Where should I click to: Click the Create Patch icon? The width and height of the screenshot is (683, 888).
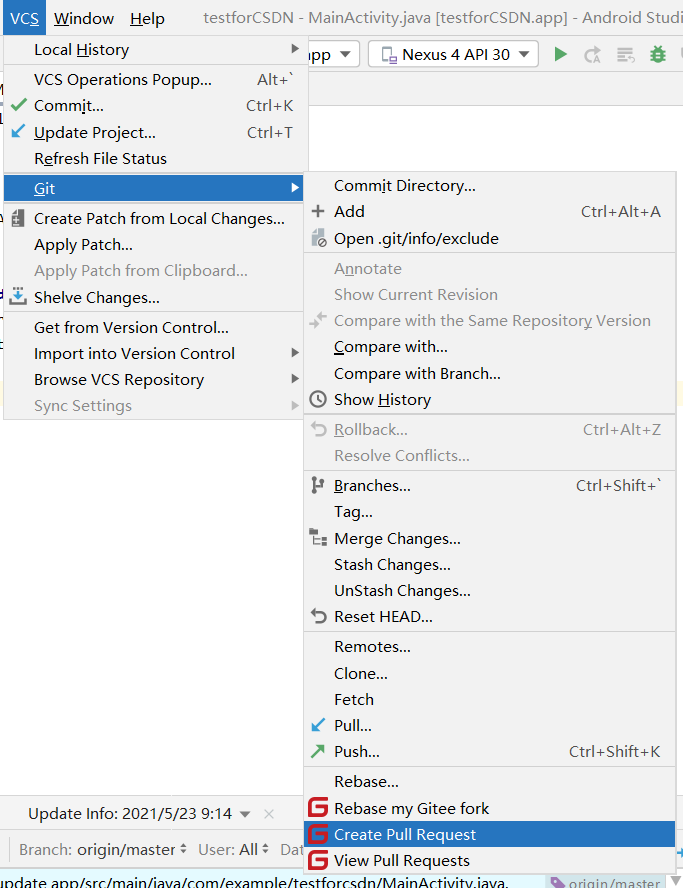tap(18, 218)
